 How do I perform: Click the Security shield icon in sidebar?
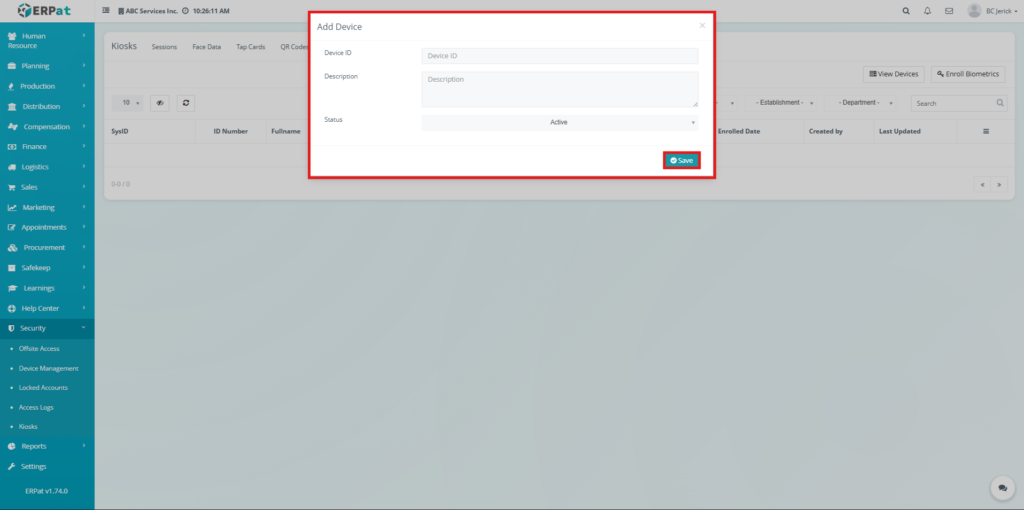pyautogui.click(x=11, y=328)
